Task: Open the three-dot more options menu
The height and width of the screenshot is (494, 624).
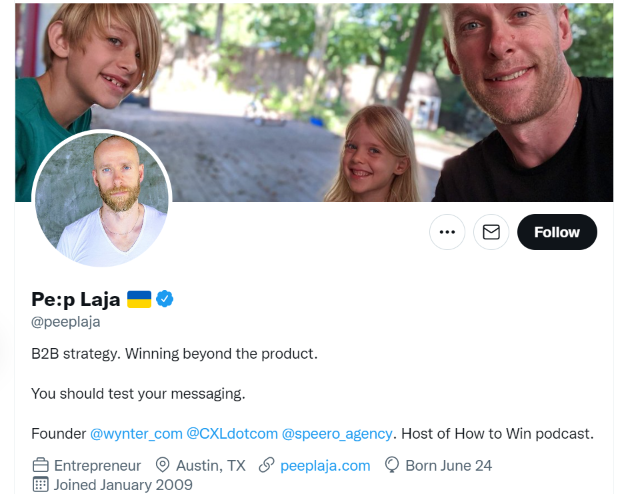Action: pyautogui.click(x=447, y=232)
